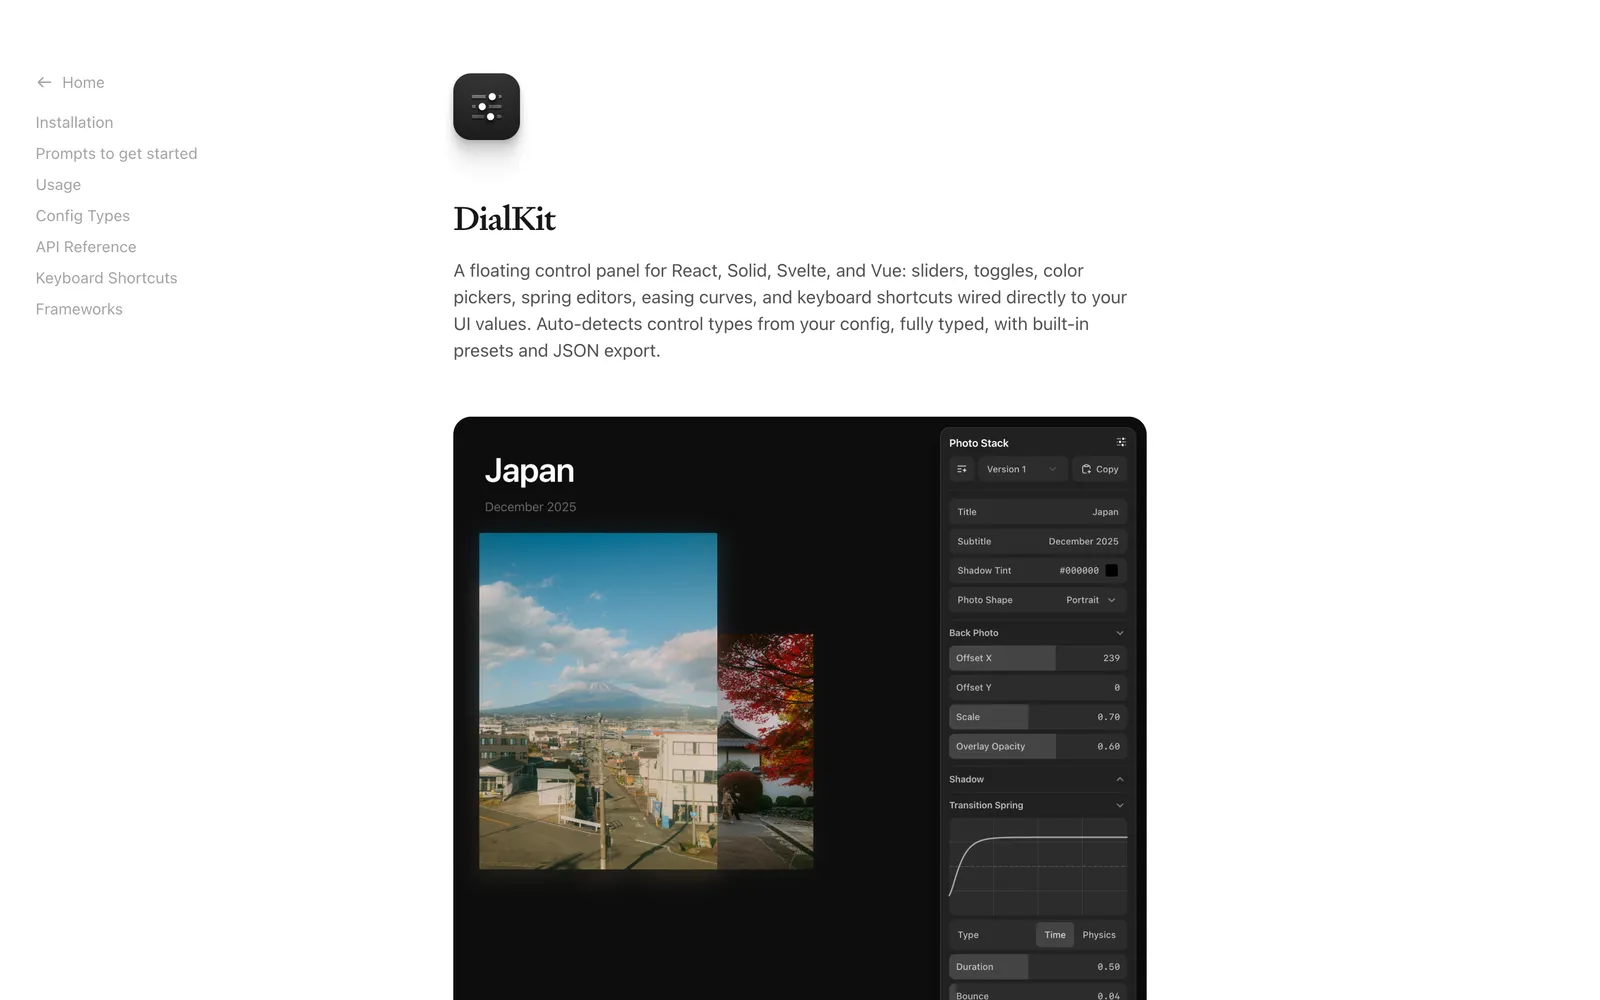Click the front Mount Fuji photo
Screen dimensions: 1600x1000
598,700
